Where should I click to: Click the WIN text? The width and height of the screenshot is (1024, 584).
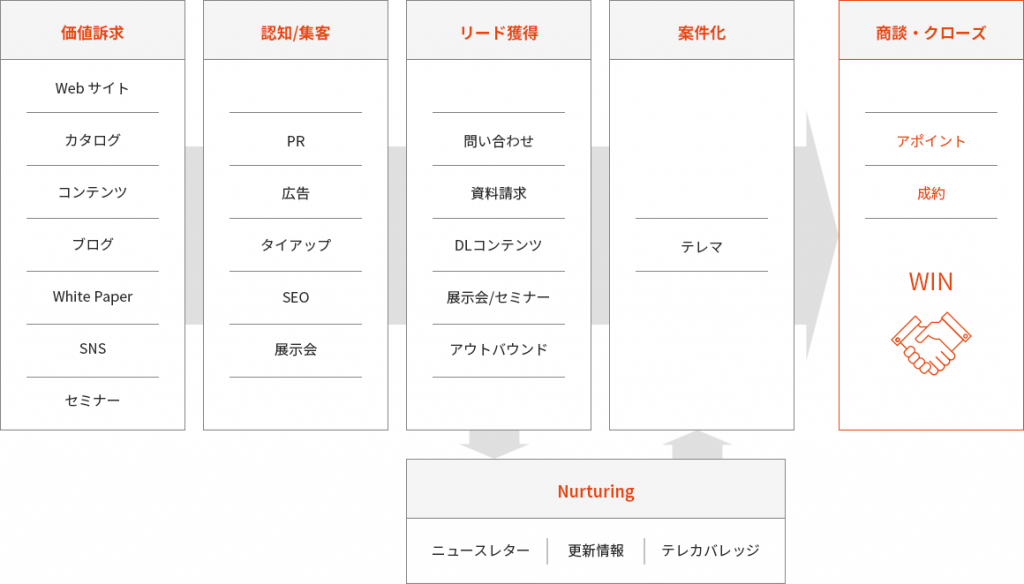click(x=931, y=282)
